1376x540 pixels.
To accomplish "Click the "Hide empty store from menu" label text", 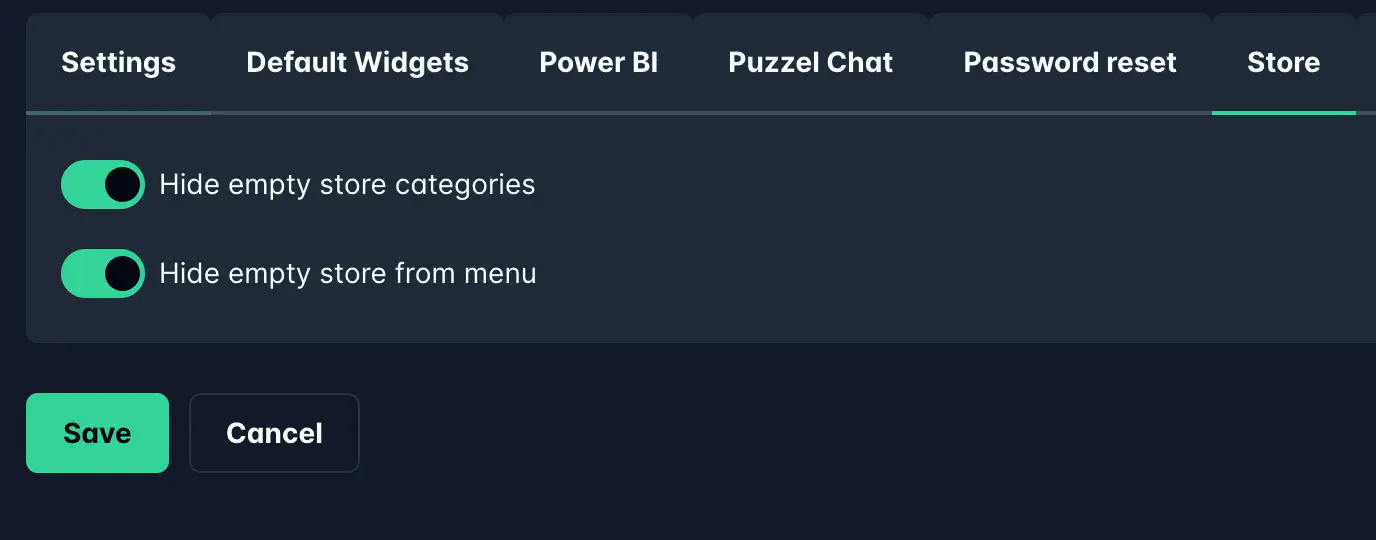I will (348, 274).
